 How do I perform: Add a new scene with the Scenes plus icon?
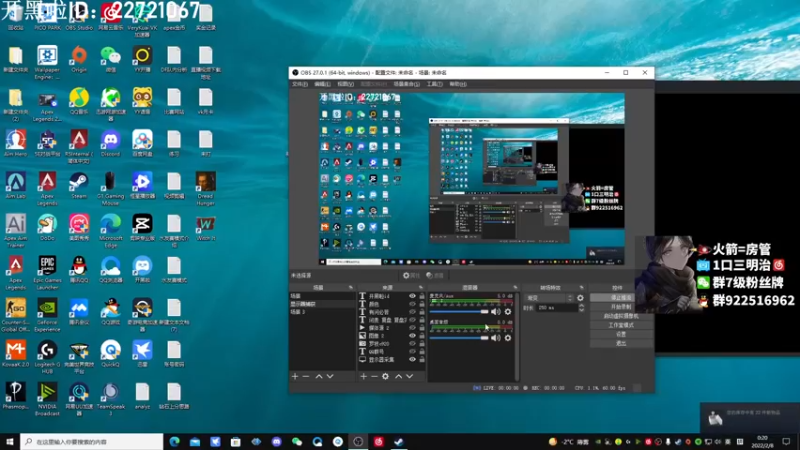tap(295, 377)
